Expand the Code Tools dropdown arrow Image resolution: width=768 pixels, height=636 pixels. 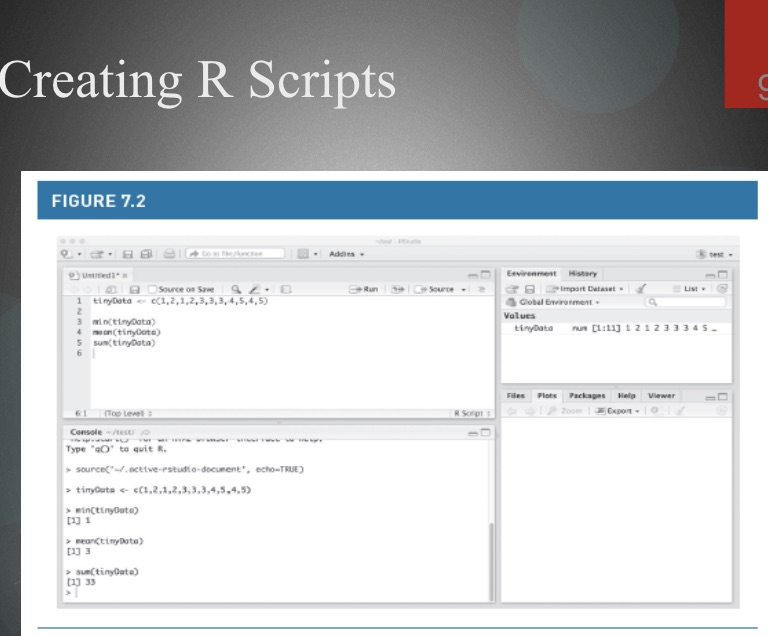click(x=267, y=290)
